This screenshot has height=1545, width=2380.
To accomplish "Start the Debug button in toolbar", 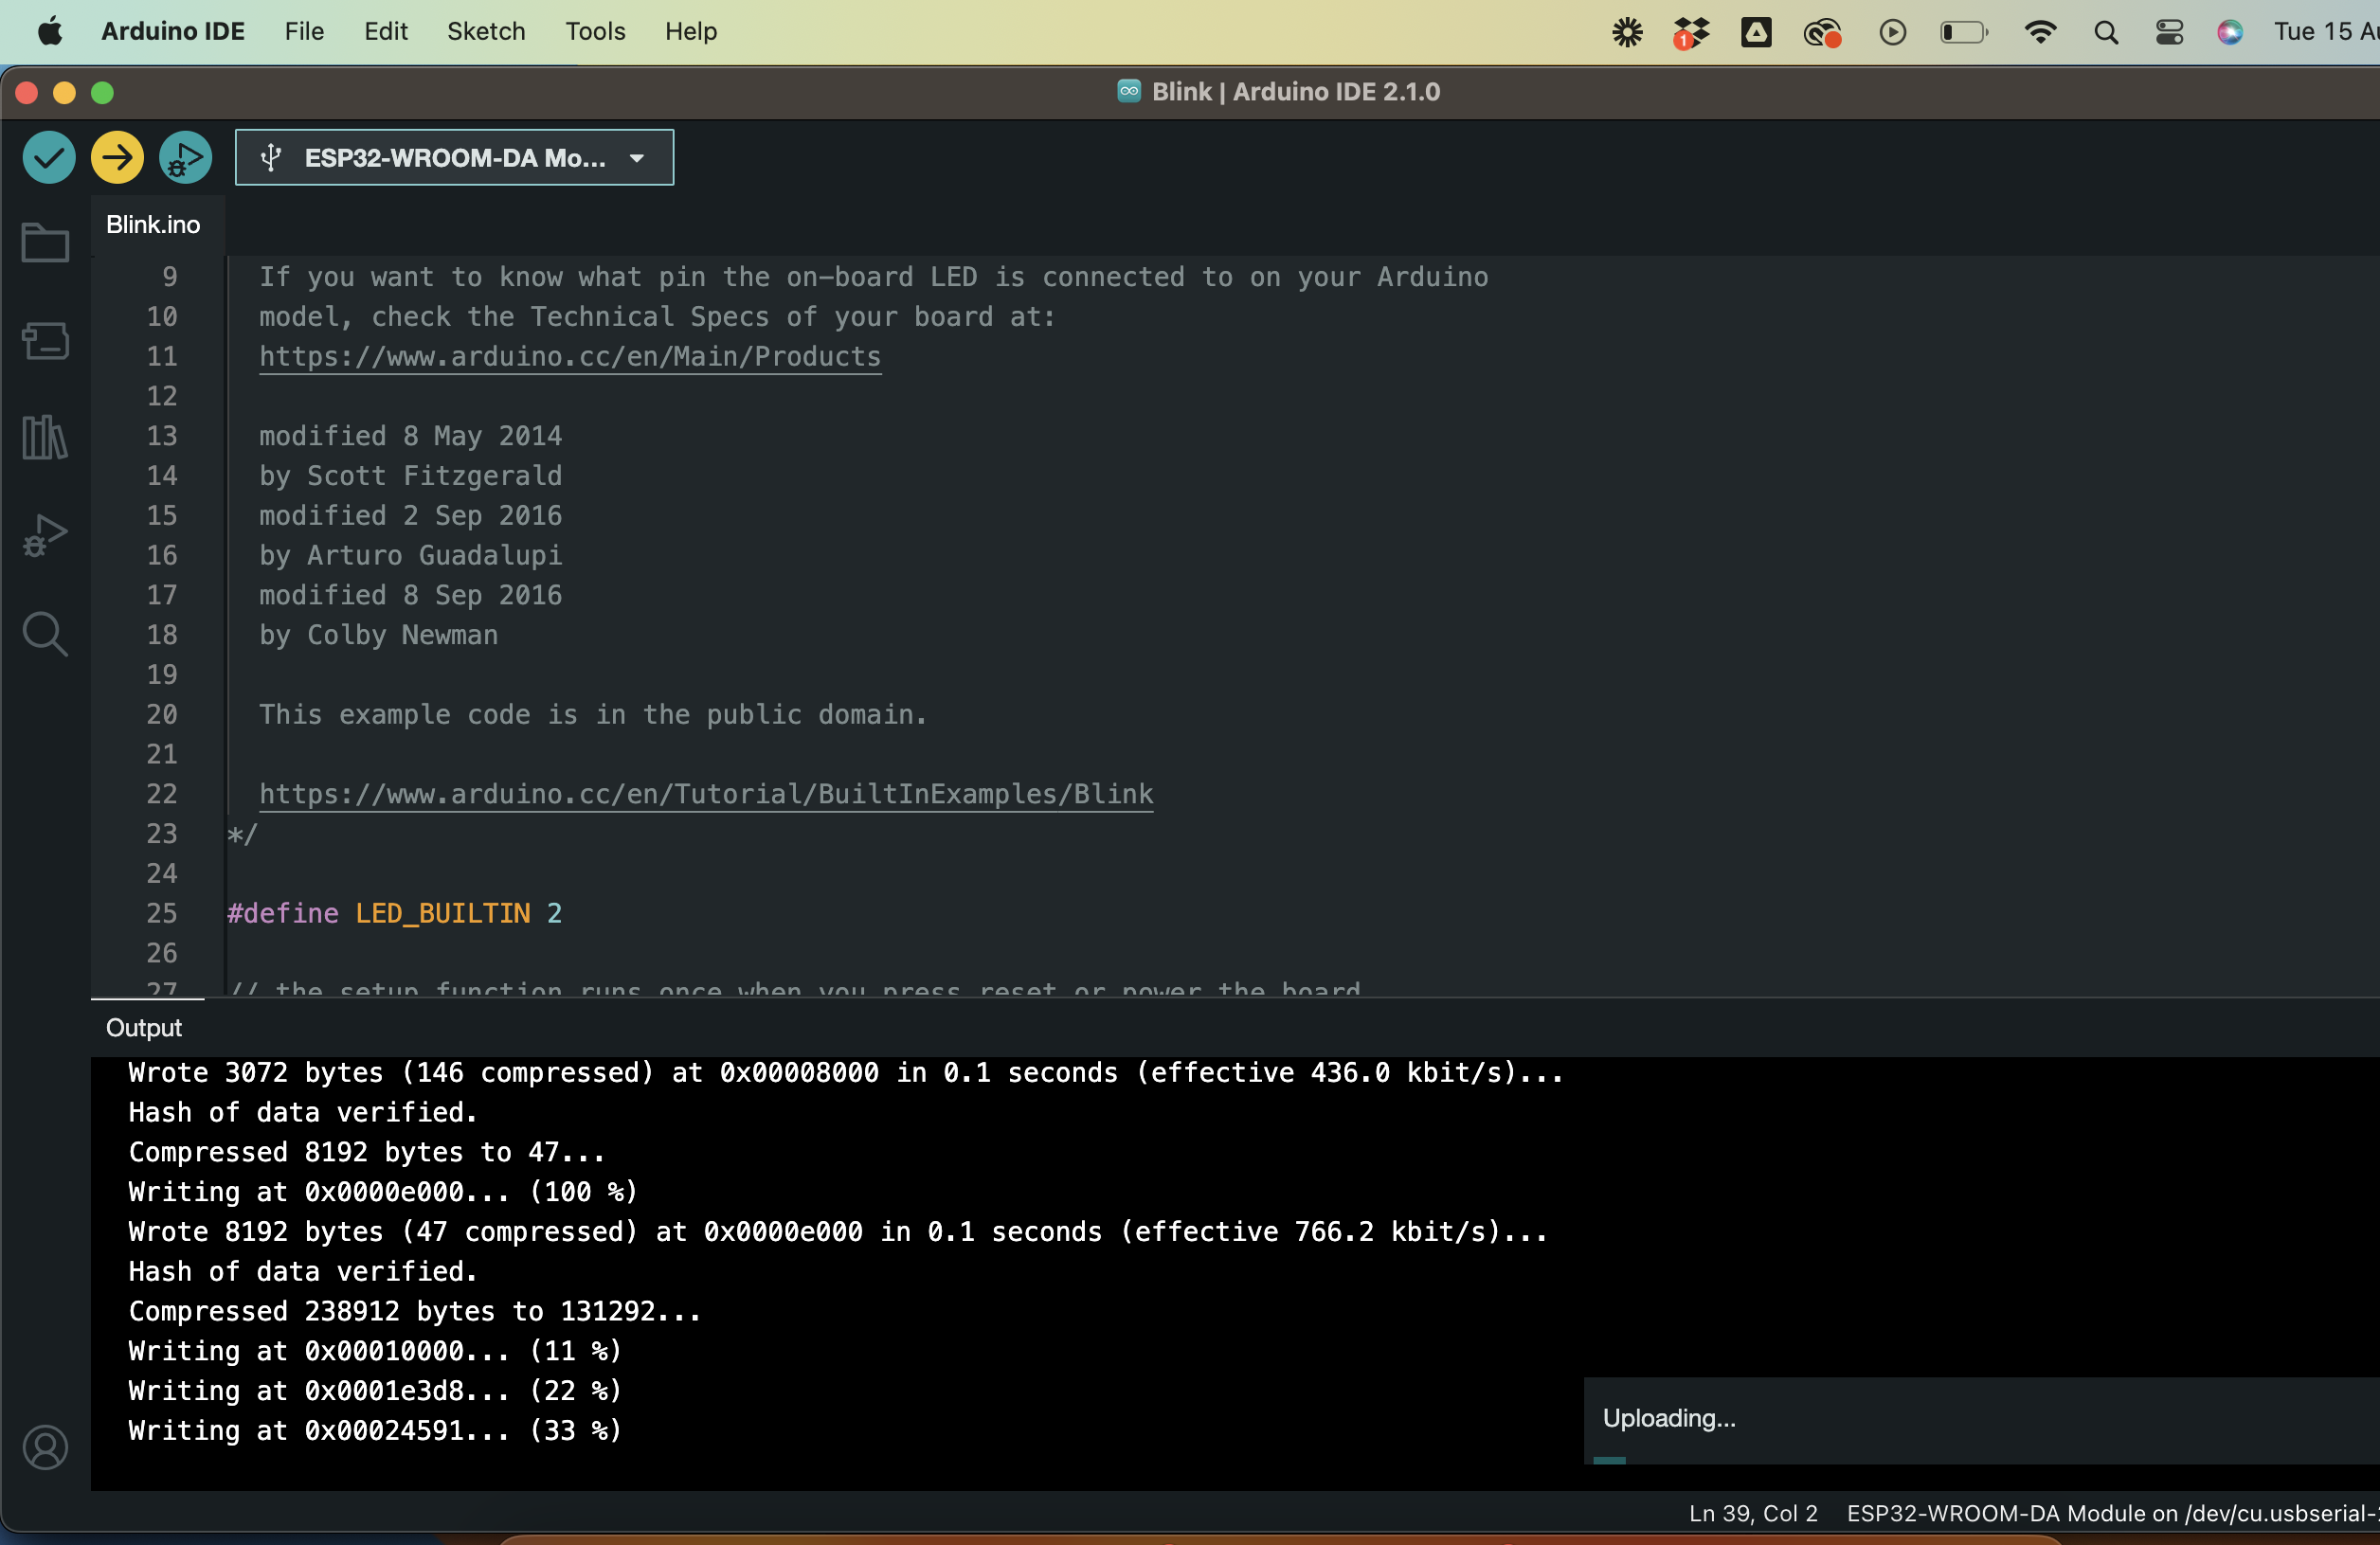I will click(185, 157).
